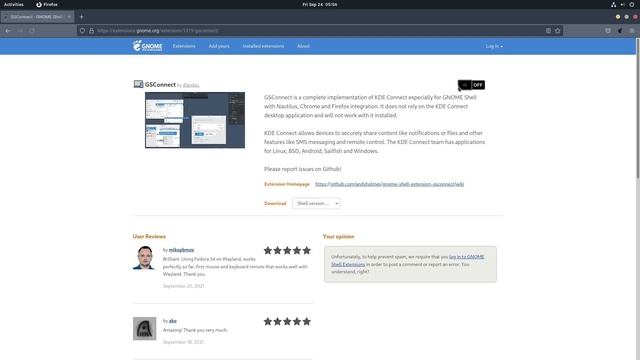The height and width of the screenshot is (360, 640).
Task: Click the site security padlock icon
Action: pos(91,31)
